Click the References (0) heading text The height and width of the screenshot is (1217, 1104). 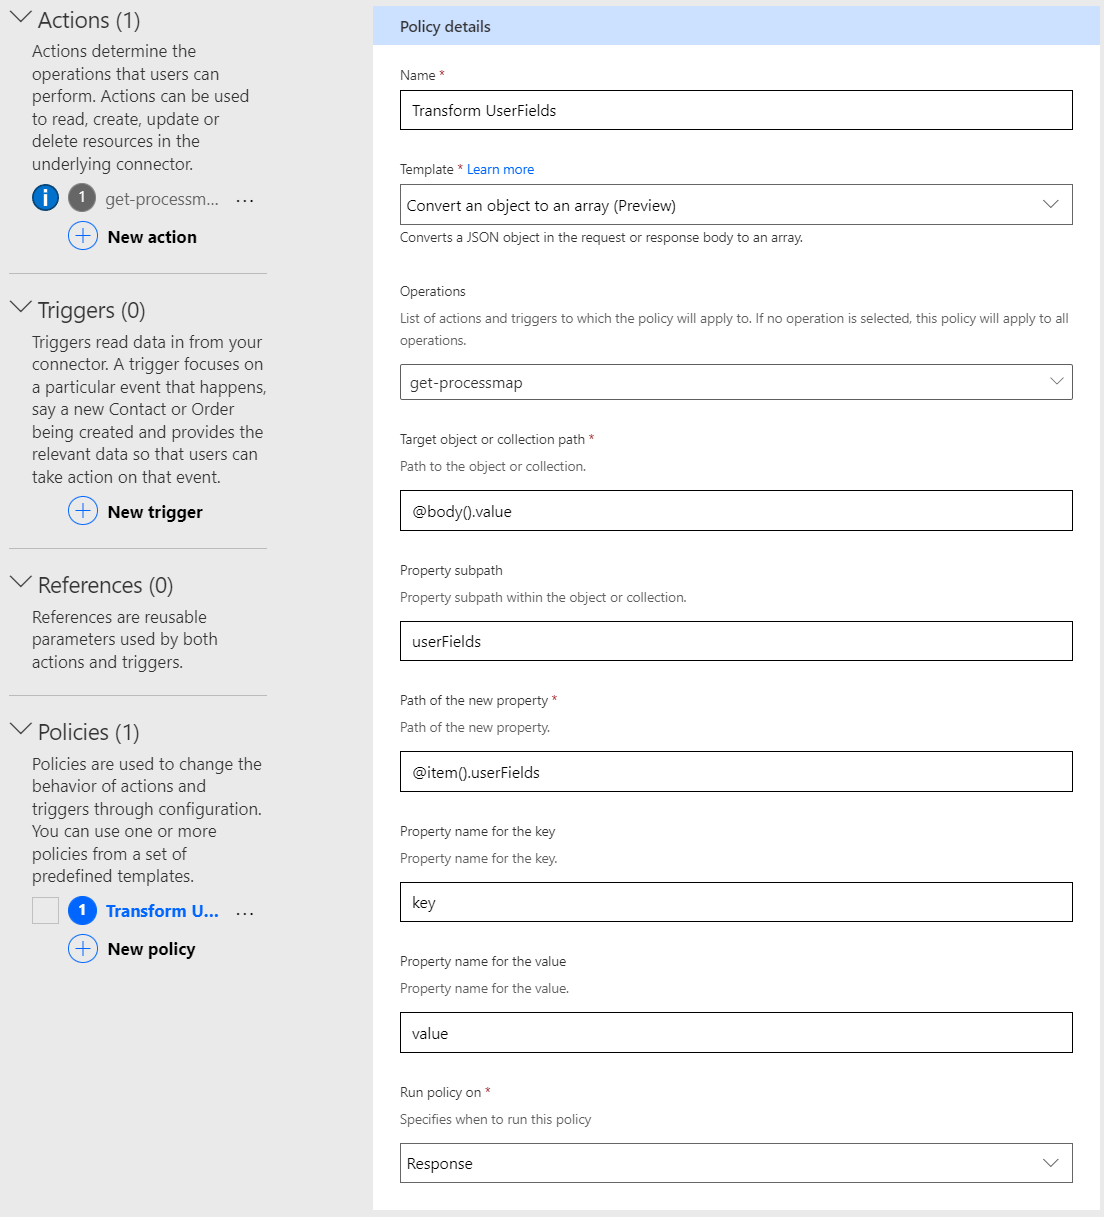tap(105, 585)
